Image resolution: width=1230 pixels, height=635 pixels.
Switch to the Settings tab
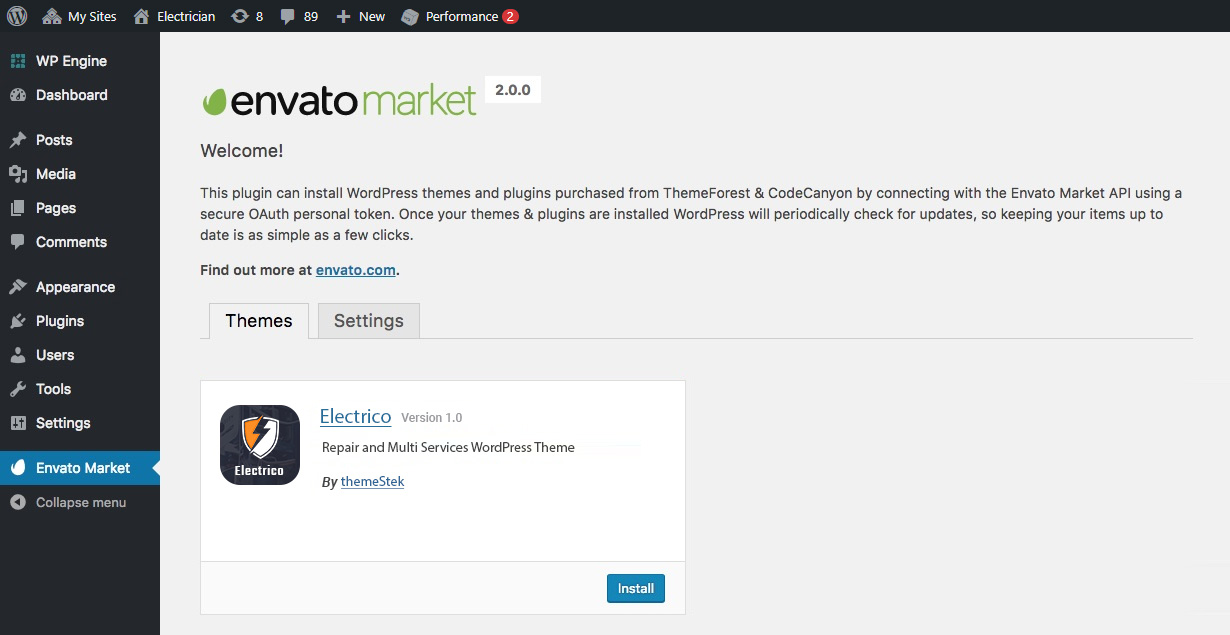368,321
